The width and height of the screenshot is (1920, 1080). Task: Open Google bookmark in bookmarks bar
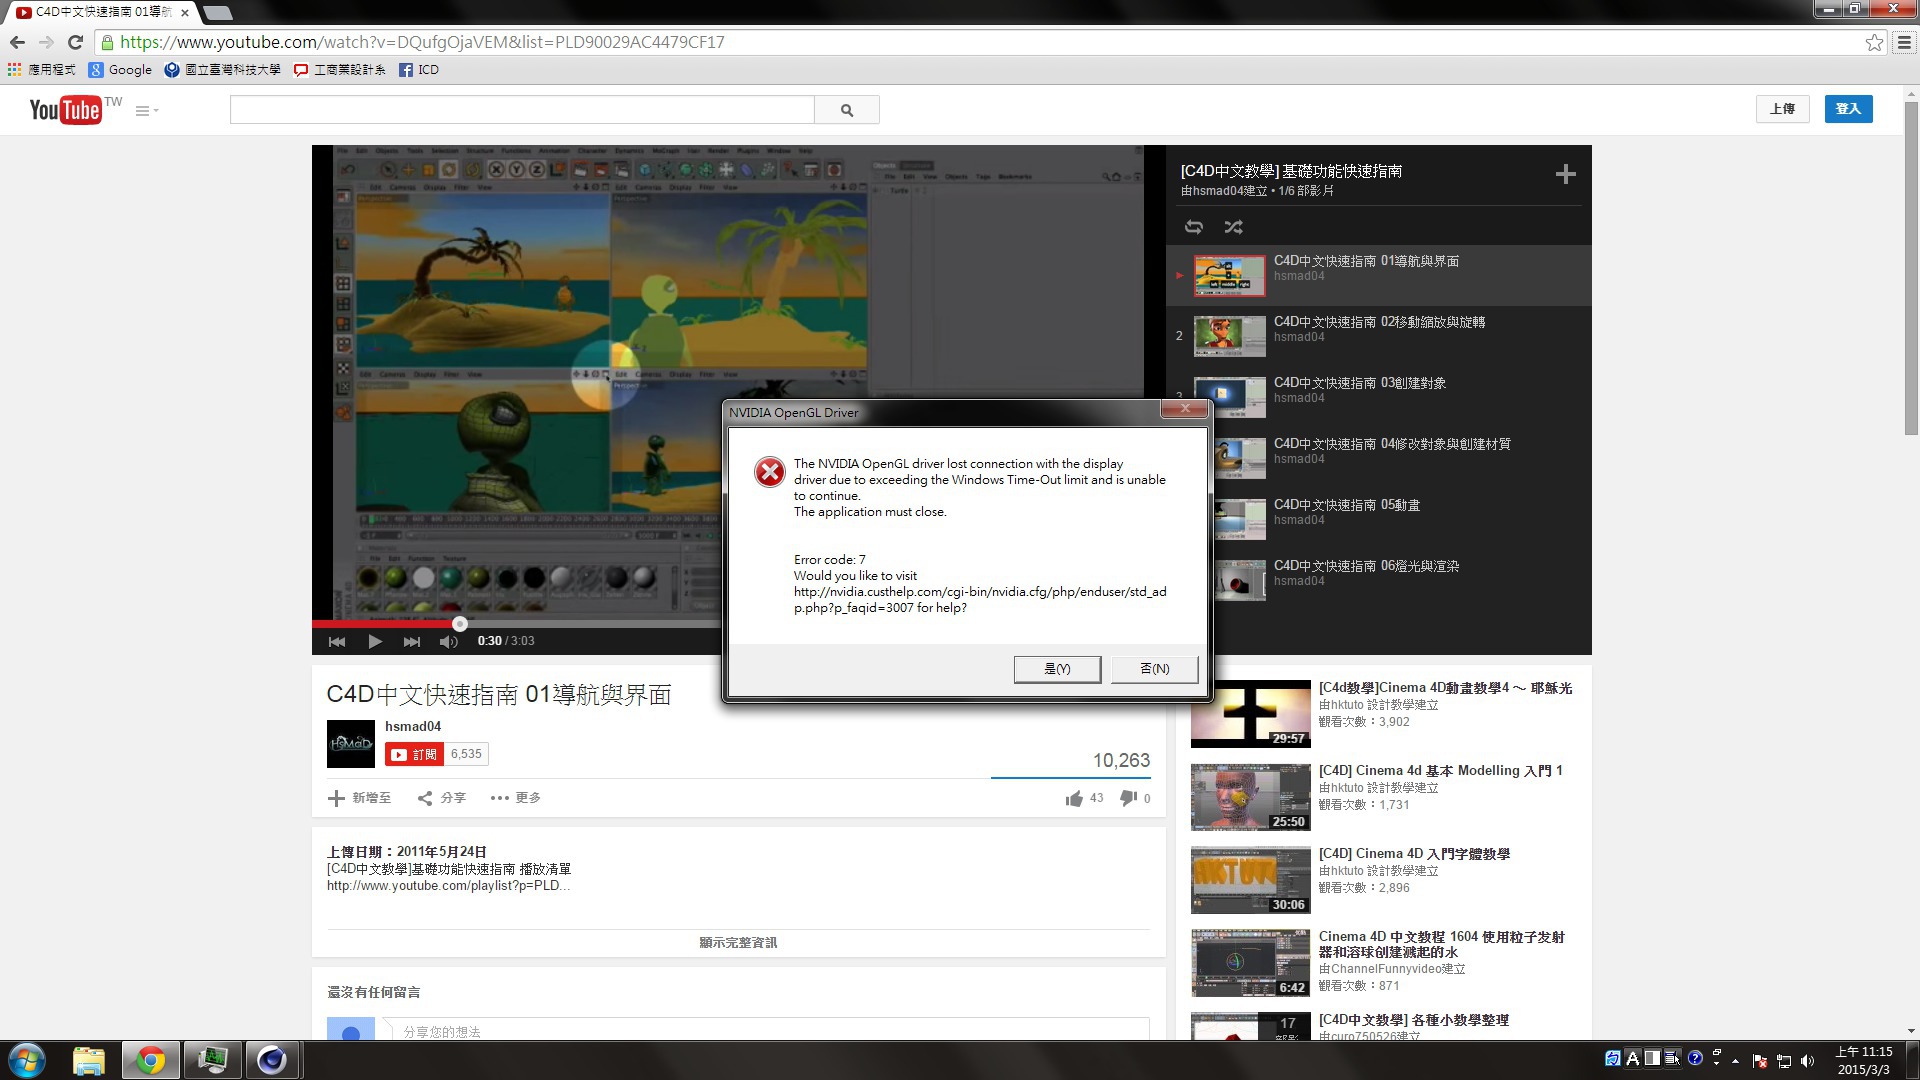[121, 70]
